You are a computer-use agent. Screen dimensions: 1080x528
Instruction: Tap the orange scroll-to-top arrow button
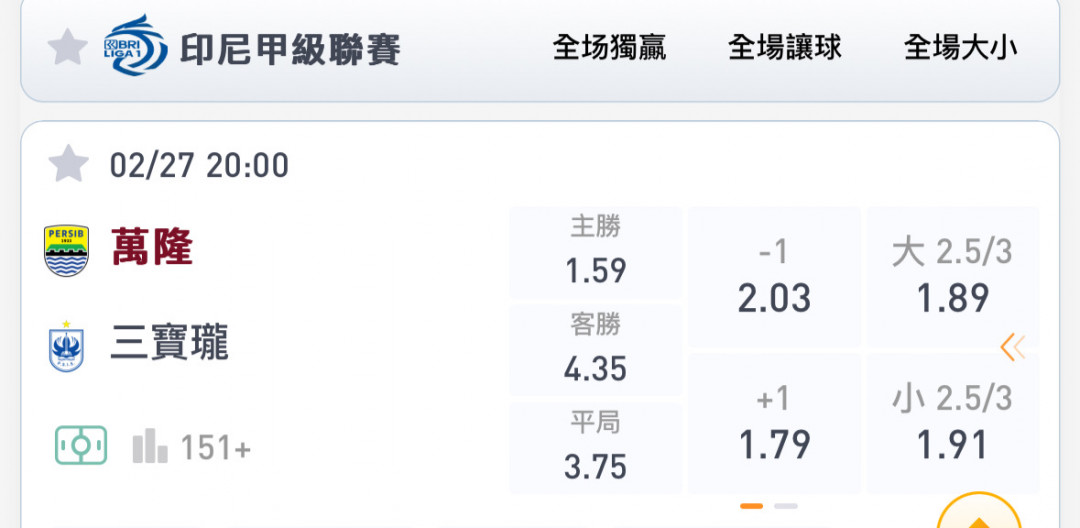[979, 511]
